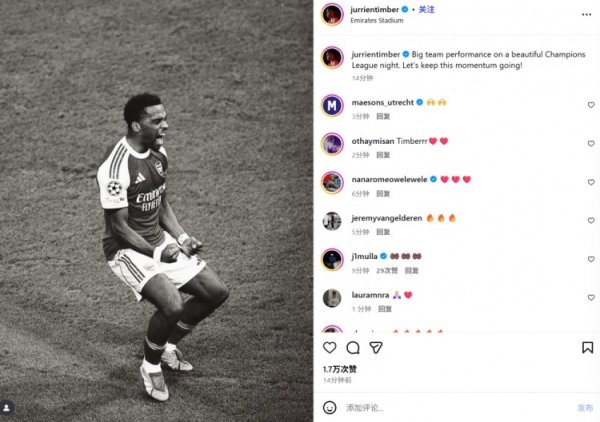Follow jurrientimber with 关注 button

click(426, 9)
